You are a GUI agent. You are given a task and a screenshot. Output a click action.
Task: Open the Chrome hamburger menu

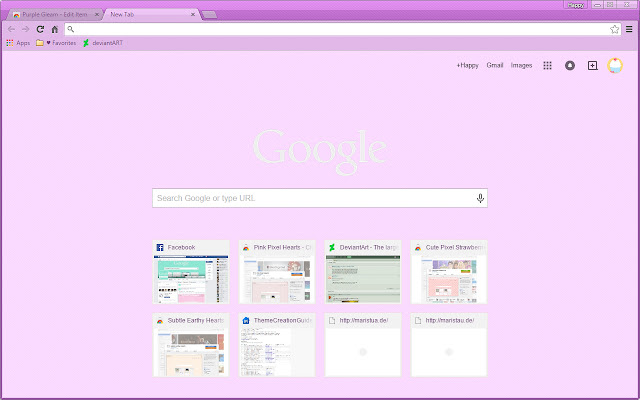click(x=629, y=29)
